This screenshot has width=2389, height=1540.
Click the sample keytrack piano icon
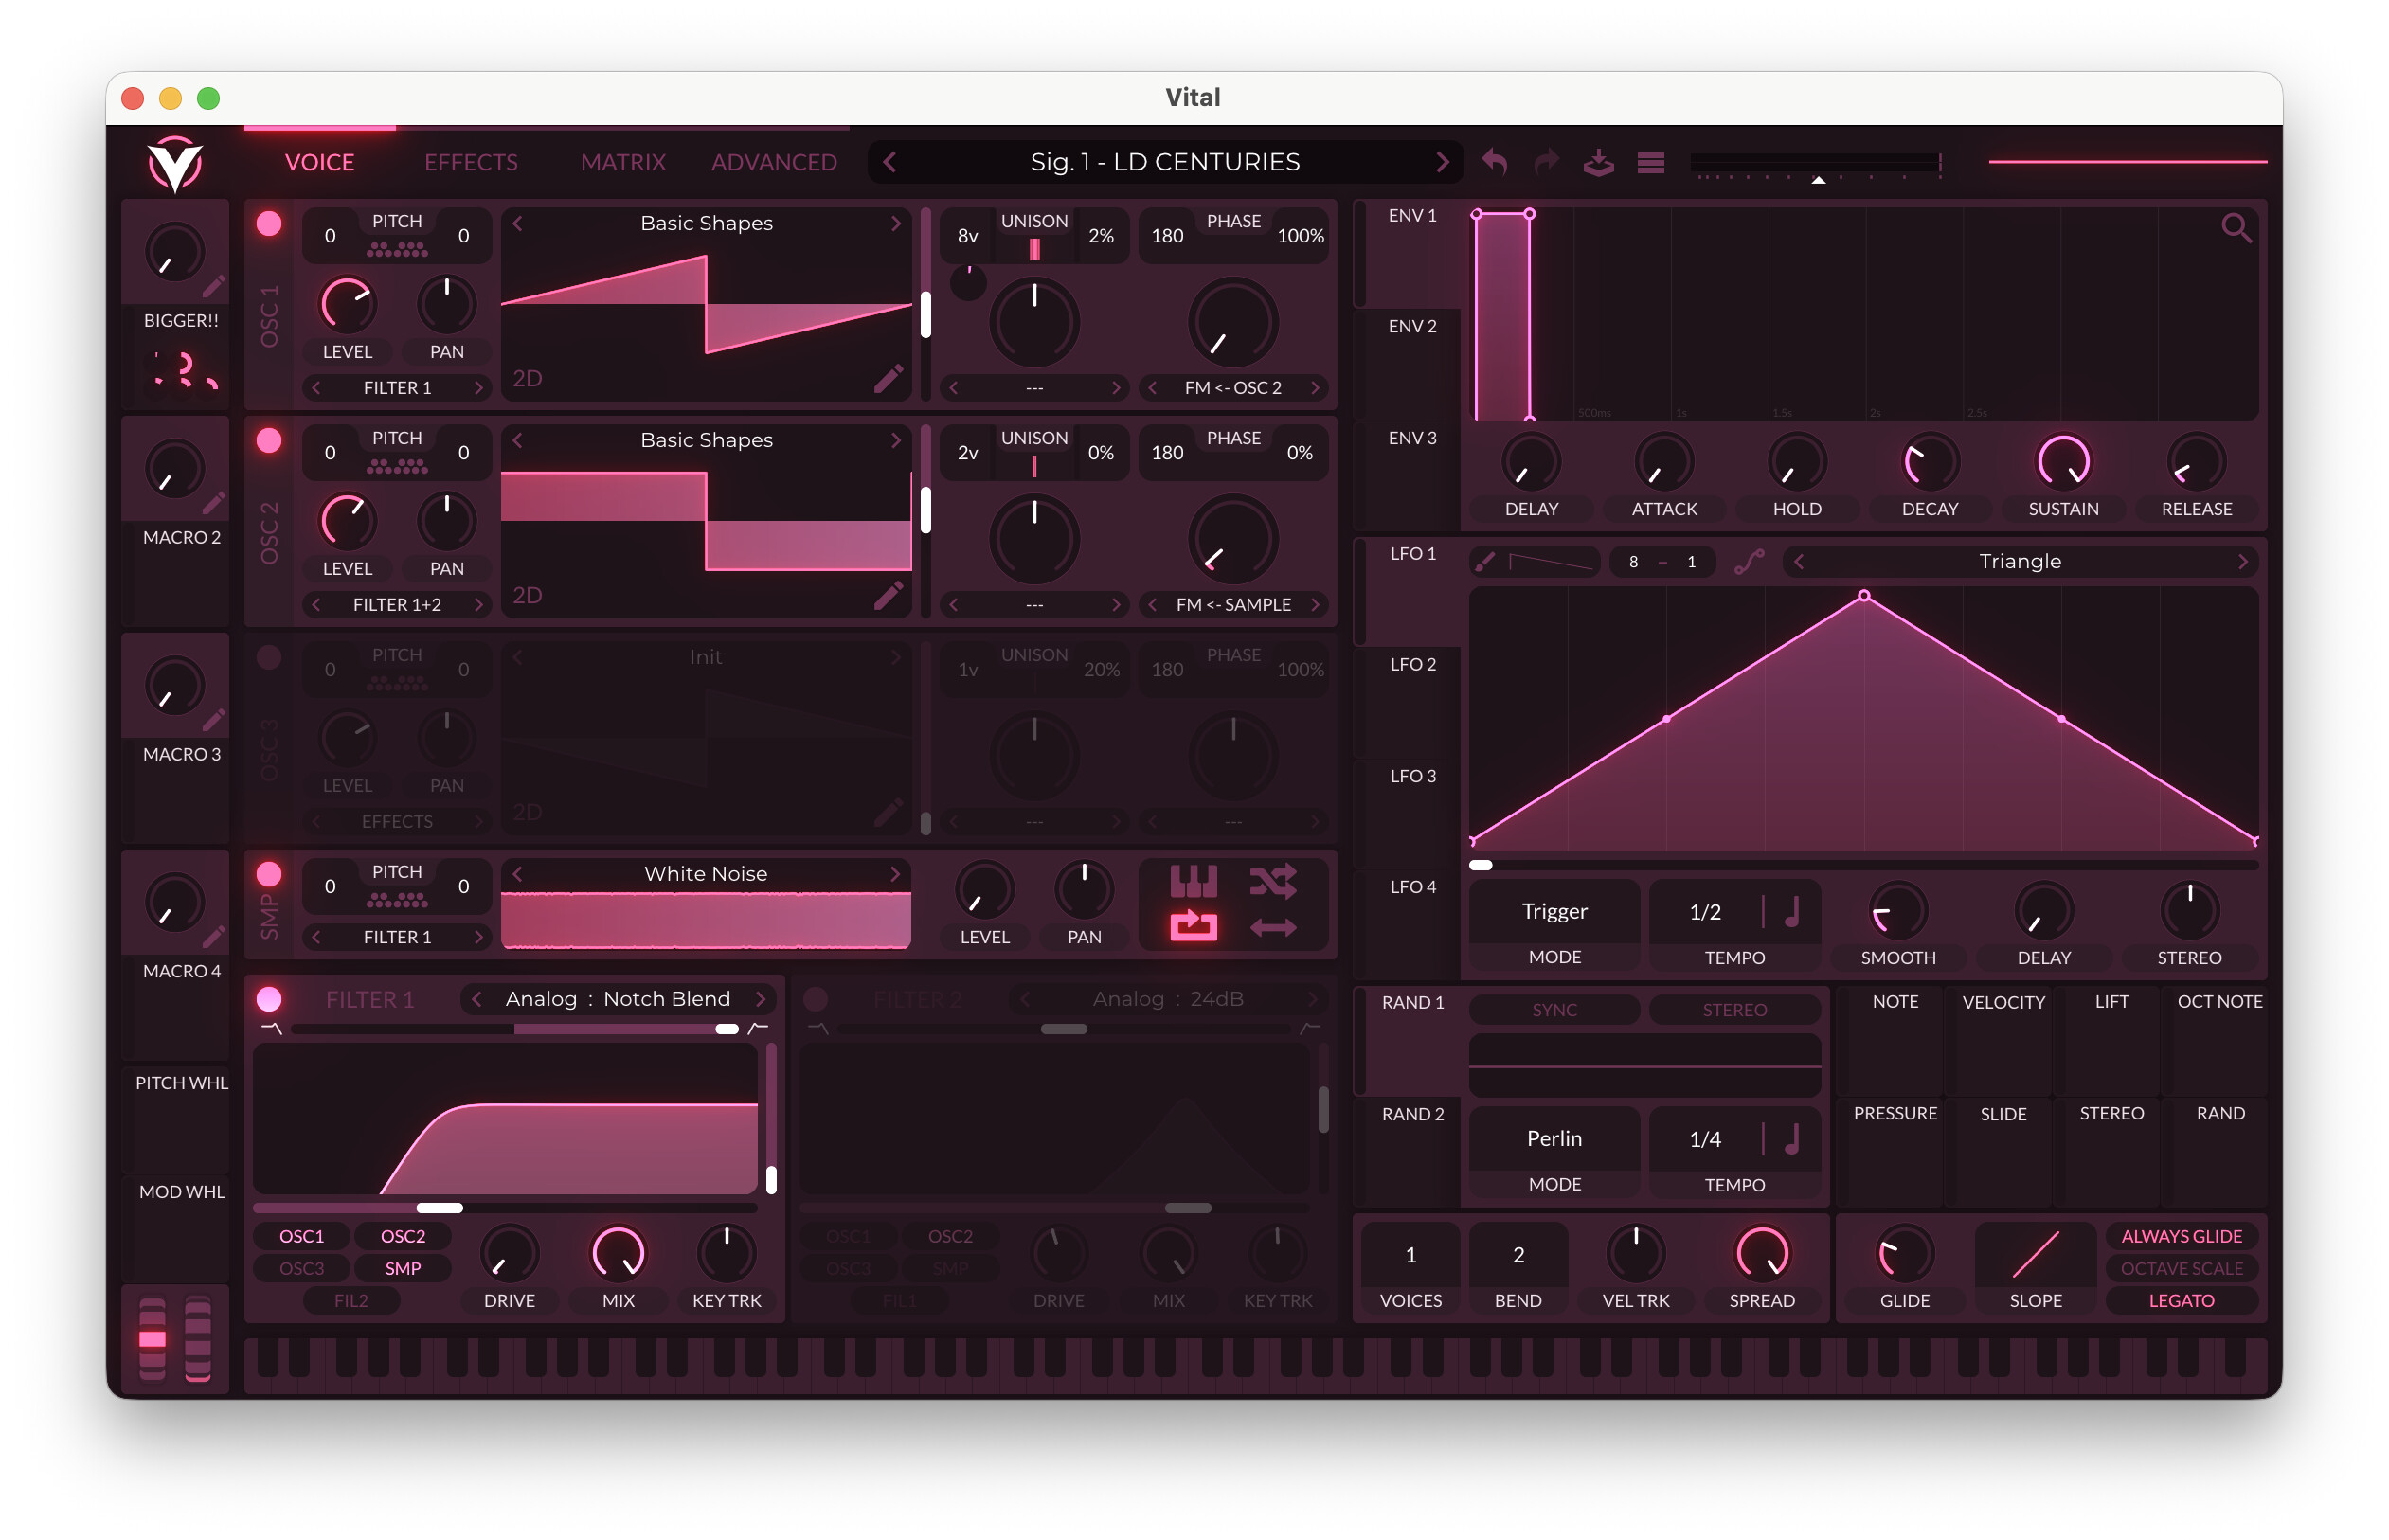coord(1193,882)
